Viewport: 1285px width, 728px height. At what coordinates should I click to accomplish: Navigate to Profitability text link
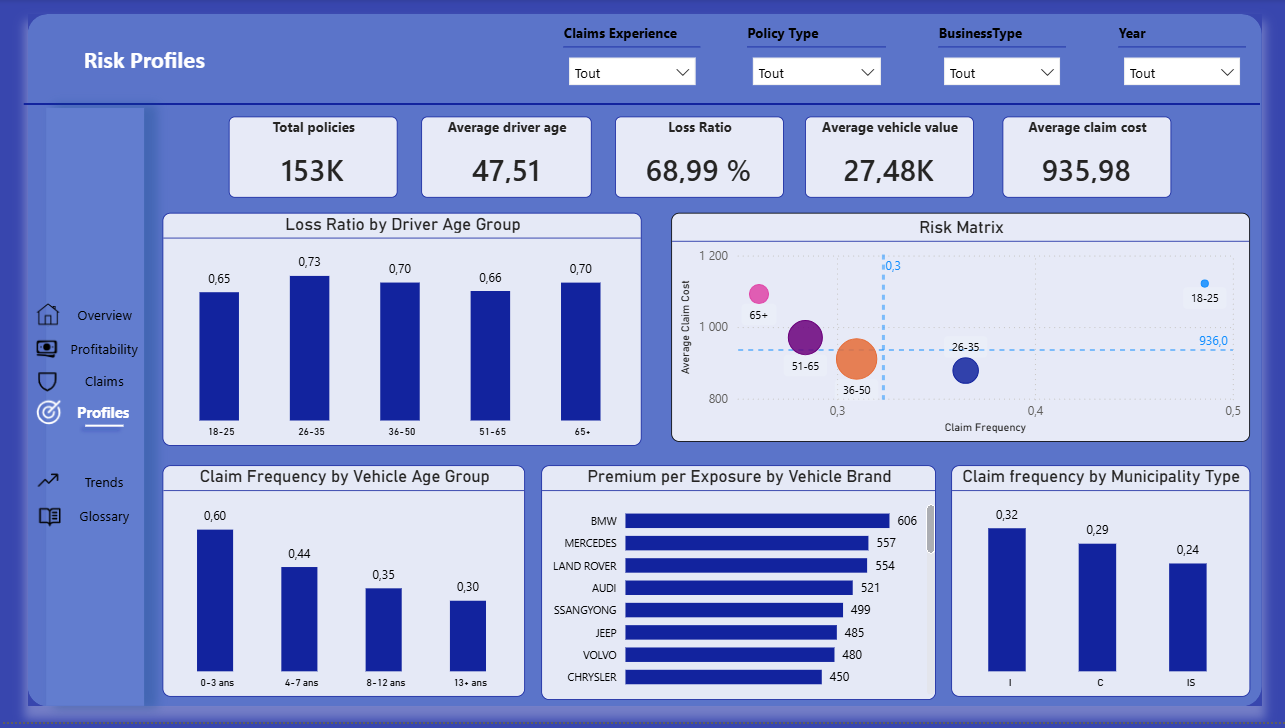click(x=104, y=350)
